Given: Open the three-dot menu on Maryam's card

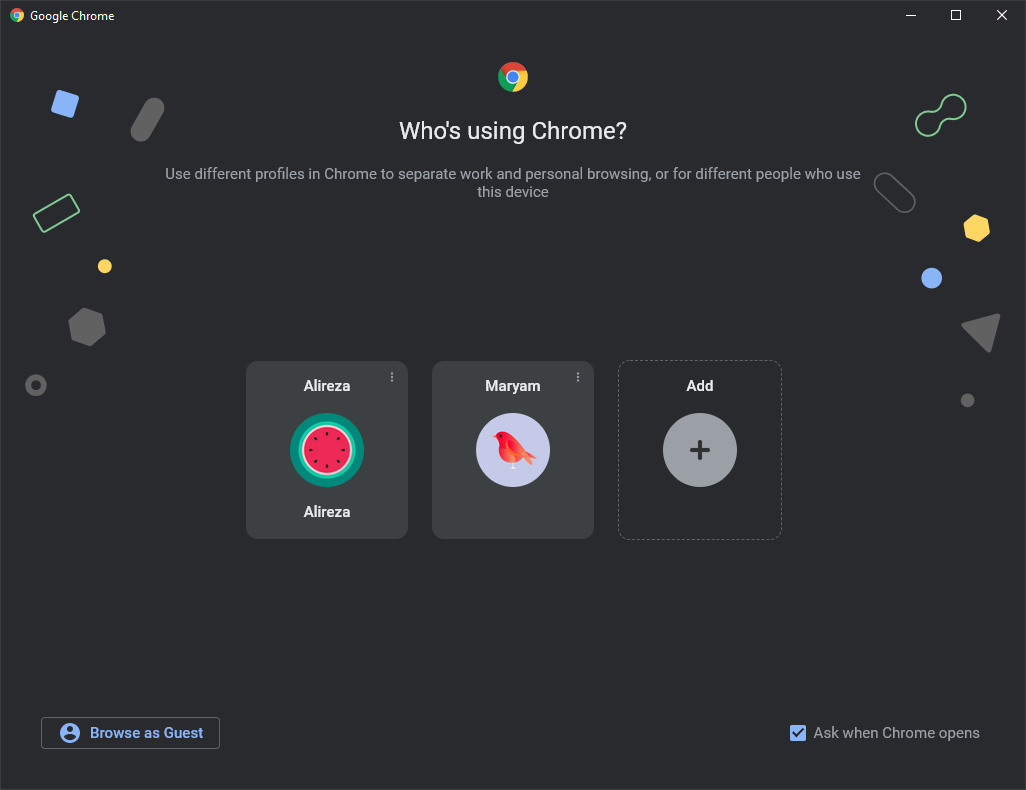Looking at the screenshot, I should [x=578, y=377].
